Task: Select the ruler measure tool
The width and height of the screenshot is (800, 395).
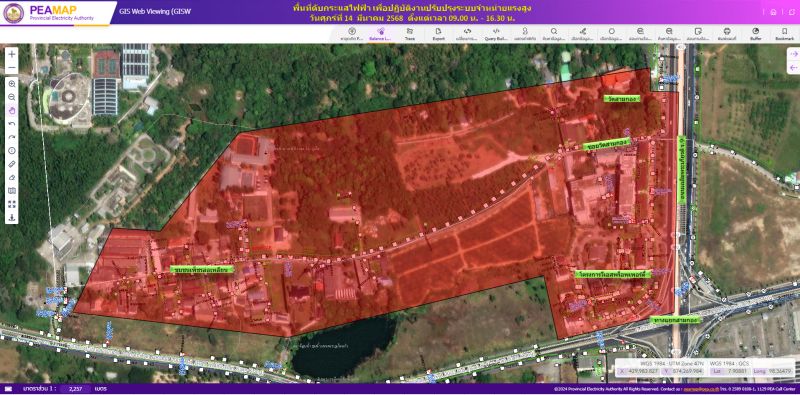Action: click(x=12, y=164)
